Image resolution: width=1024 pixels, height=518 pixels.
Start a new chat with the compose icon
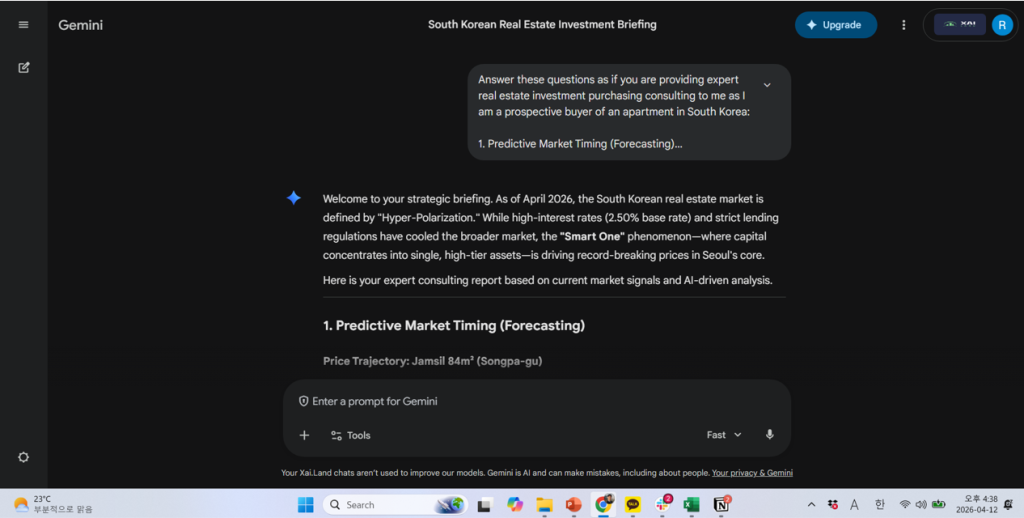[x=23, y=68]
